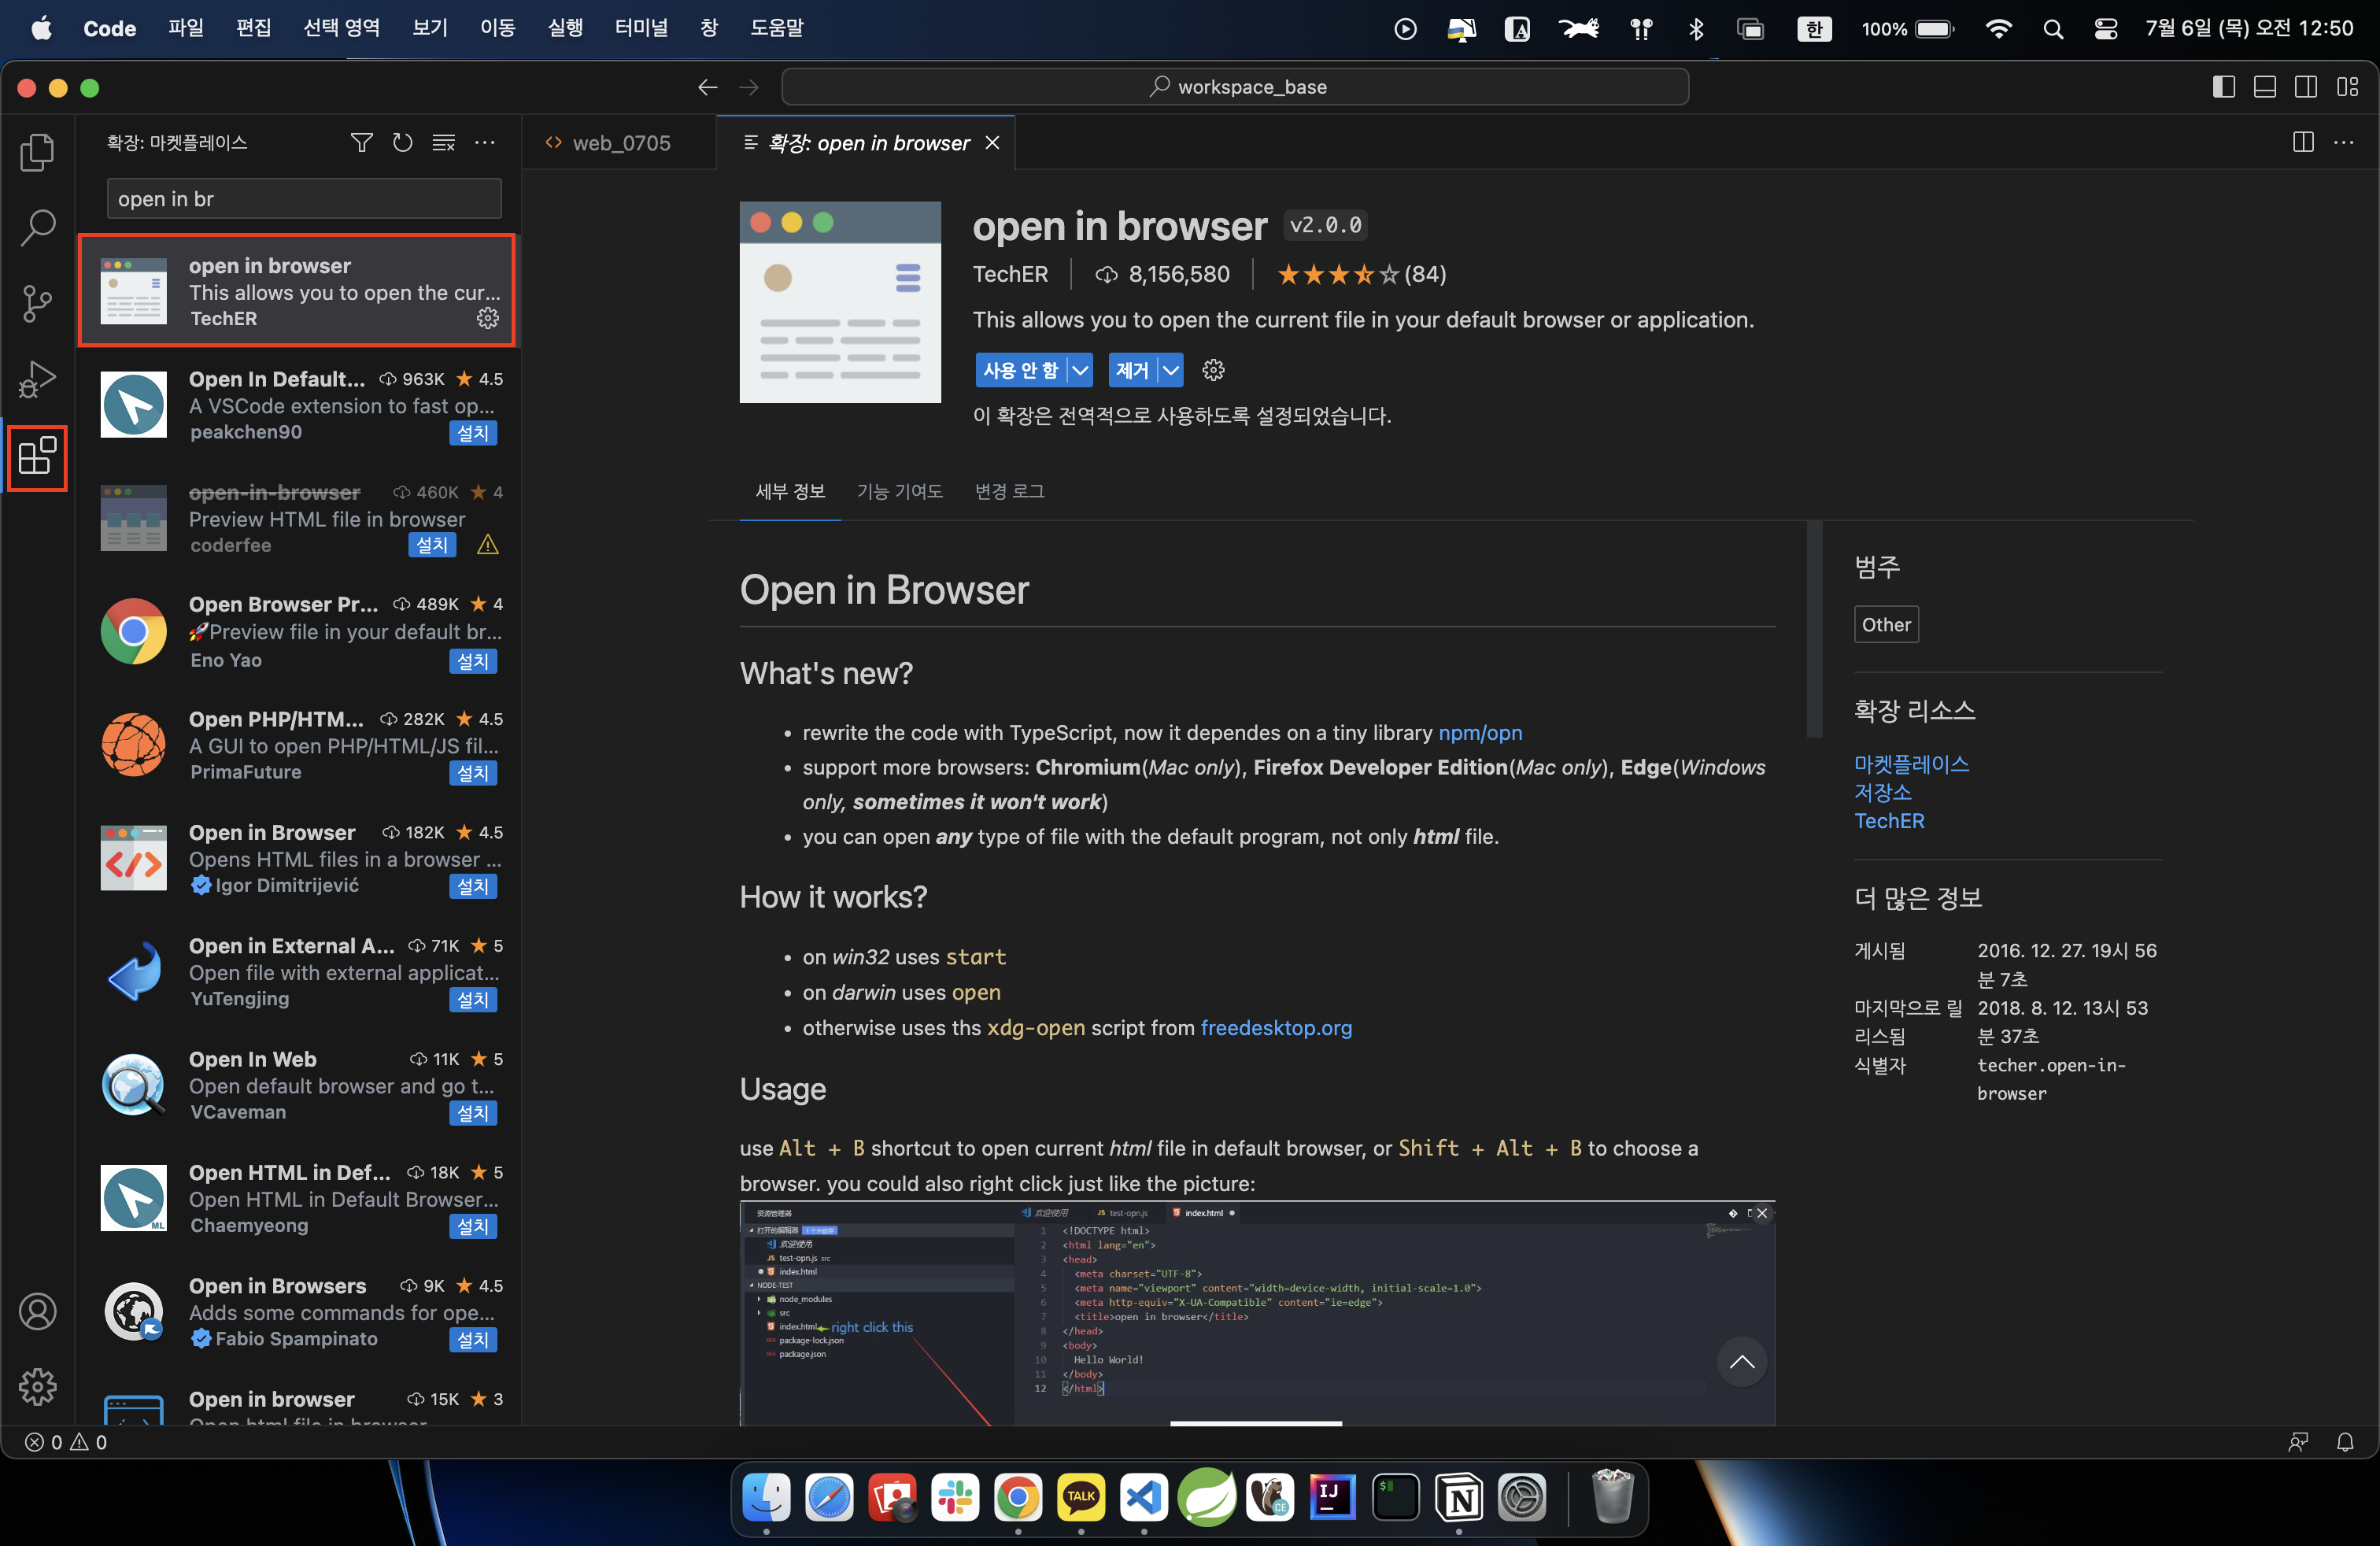Toggle the bottom panel layout button
Screen dimensions: 2380x1546
[2265, 87]
